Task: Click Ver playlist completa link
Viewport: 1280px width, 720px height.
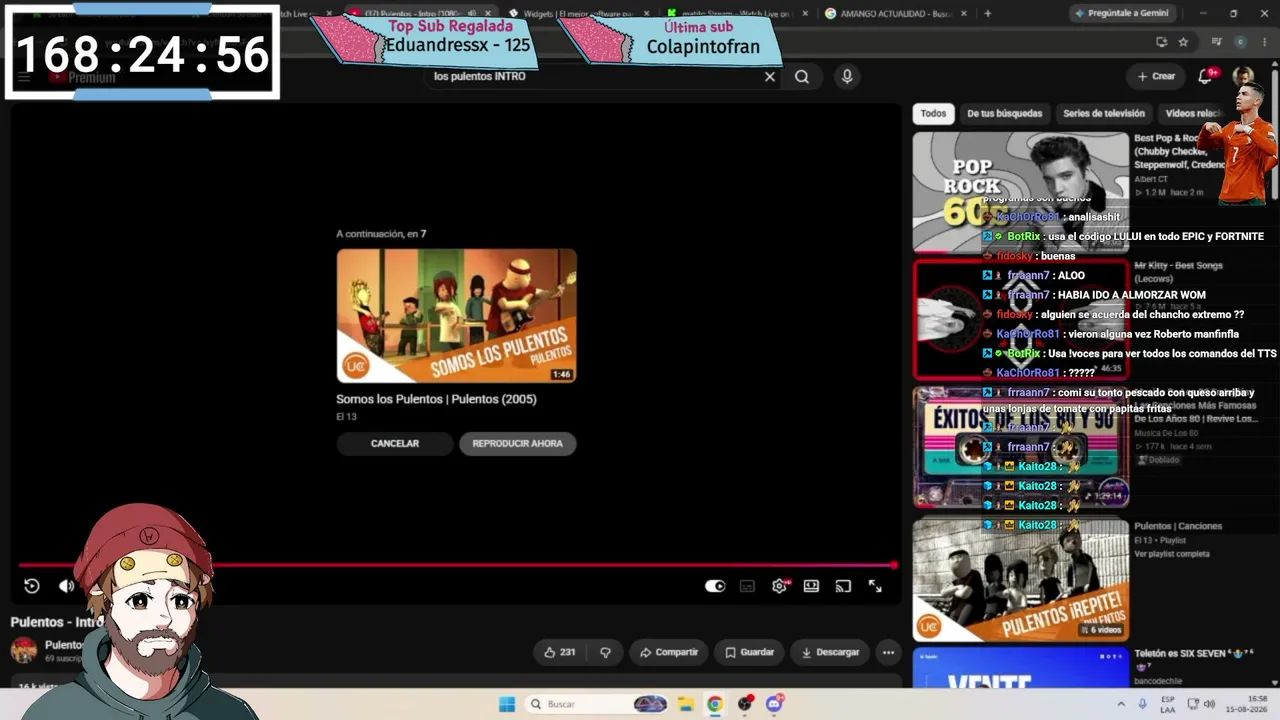Action: (x=1172, y=554)
